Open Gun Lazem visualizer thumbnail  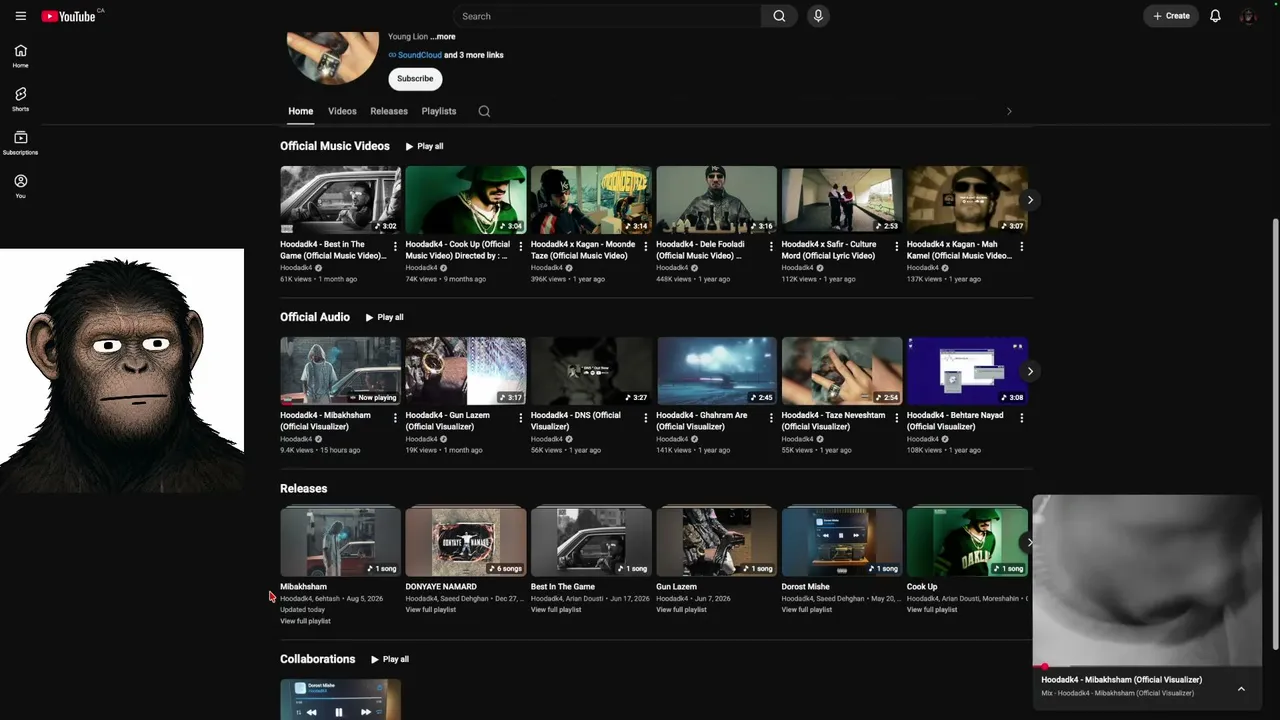(x=466, y=371)
